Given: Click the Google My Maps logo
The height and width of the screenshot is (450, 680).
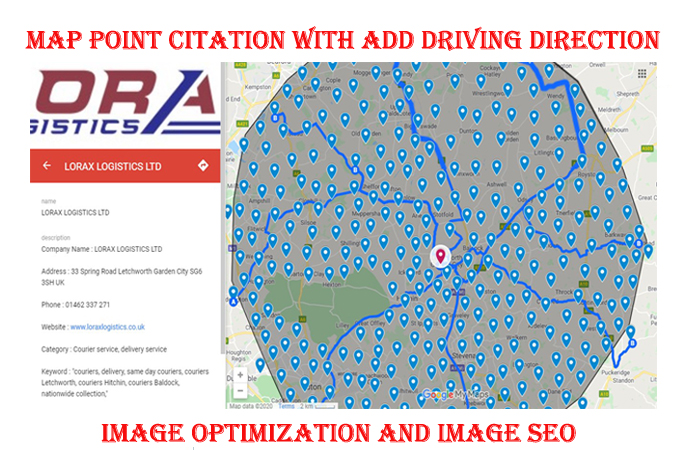Looking at the screenshot, I should coord(455,395).
